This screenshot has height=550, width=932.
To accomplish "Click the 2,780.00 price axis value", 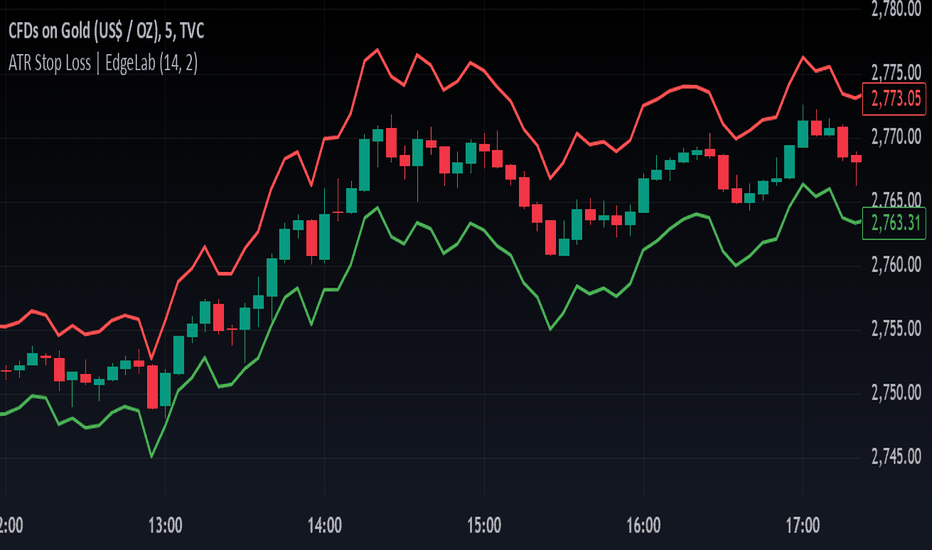I will coord(896,10).
